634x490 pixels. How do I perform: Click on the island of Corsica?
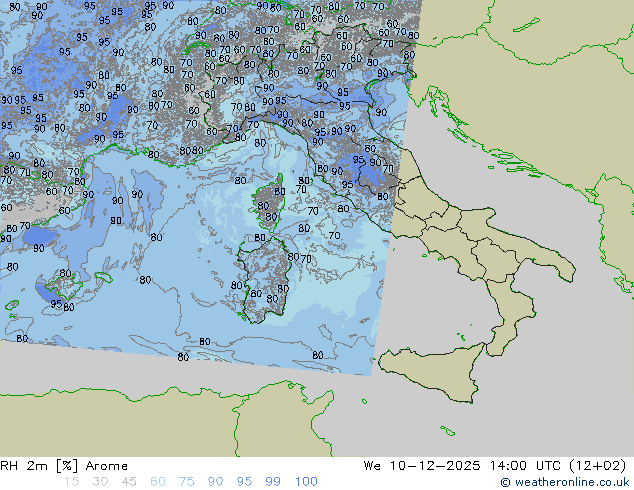269,202
